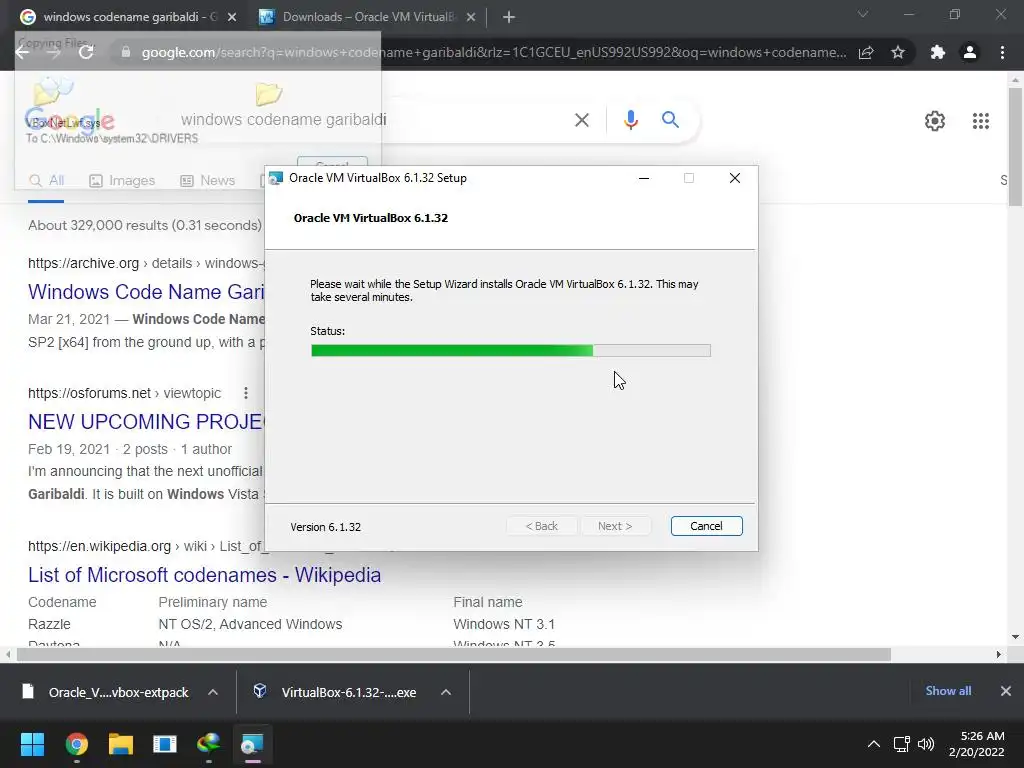Open a new Chrome tab
The image size is (1024, 768).
click(x=509, y=18)
